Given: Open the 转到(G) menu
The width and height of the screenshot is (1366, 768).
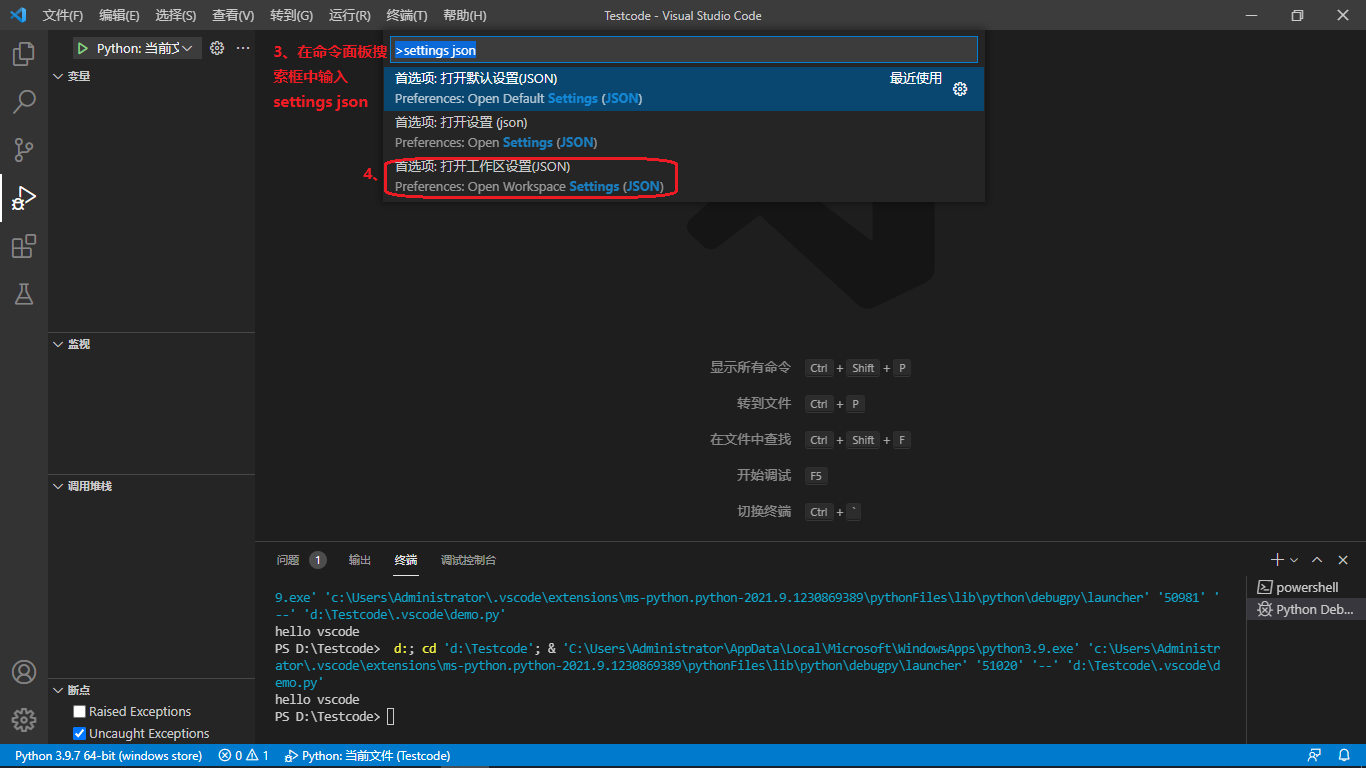Looking at the screenshot, I should 291,15.
